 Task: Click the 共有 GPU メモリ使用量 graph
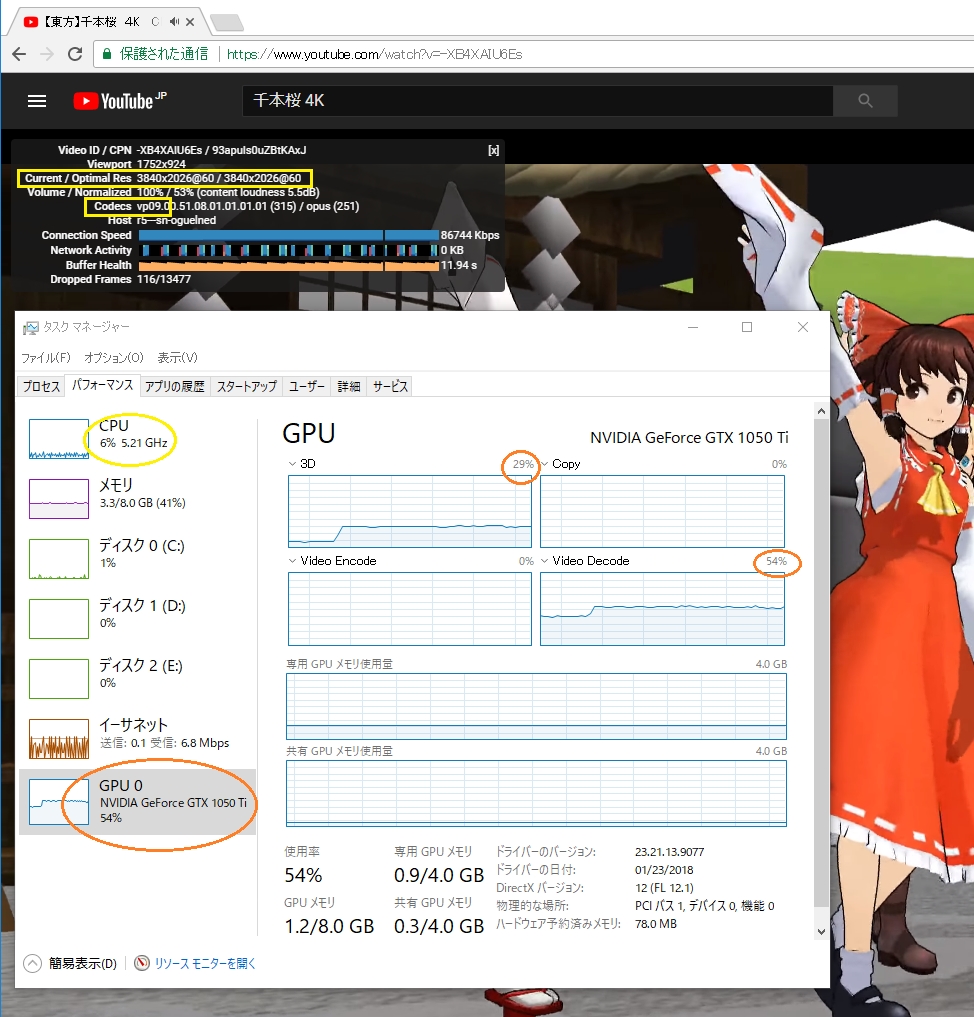point(536,793)
